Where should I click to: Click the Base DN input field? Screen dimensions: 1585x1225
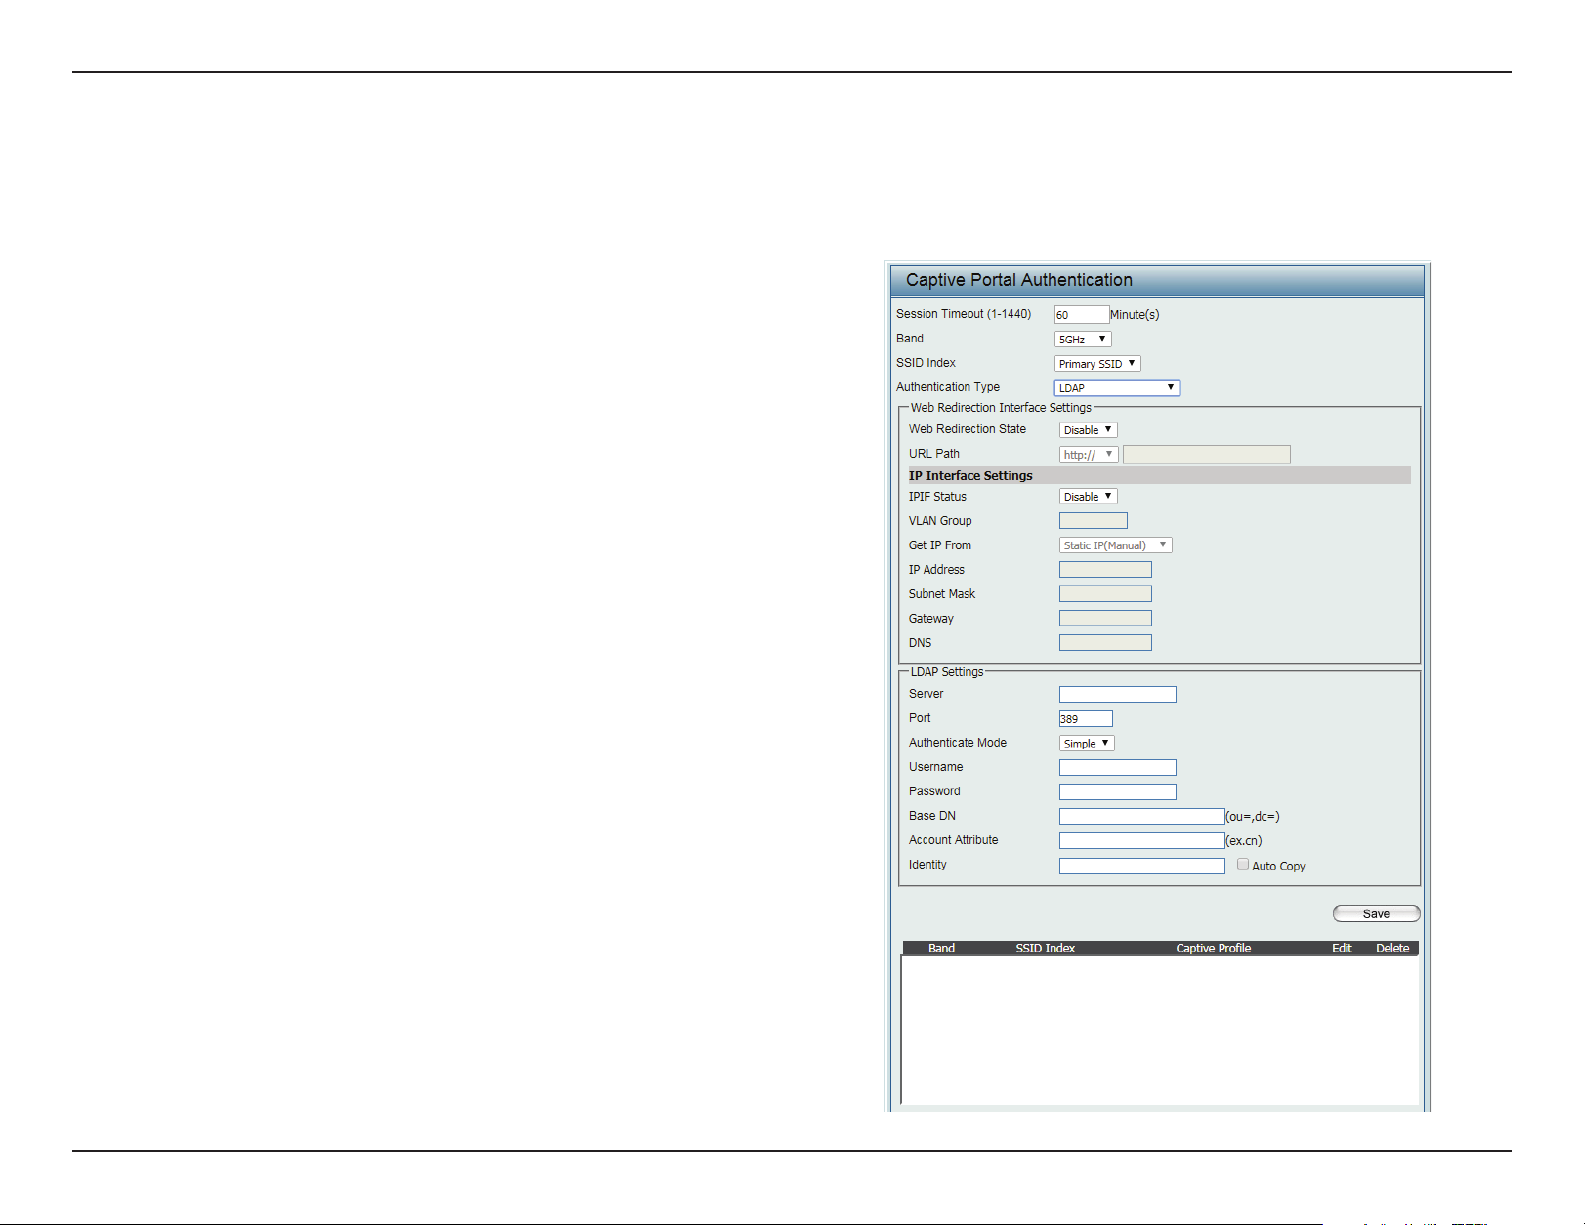pos(1142,817)
